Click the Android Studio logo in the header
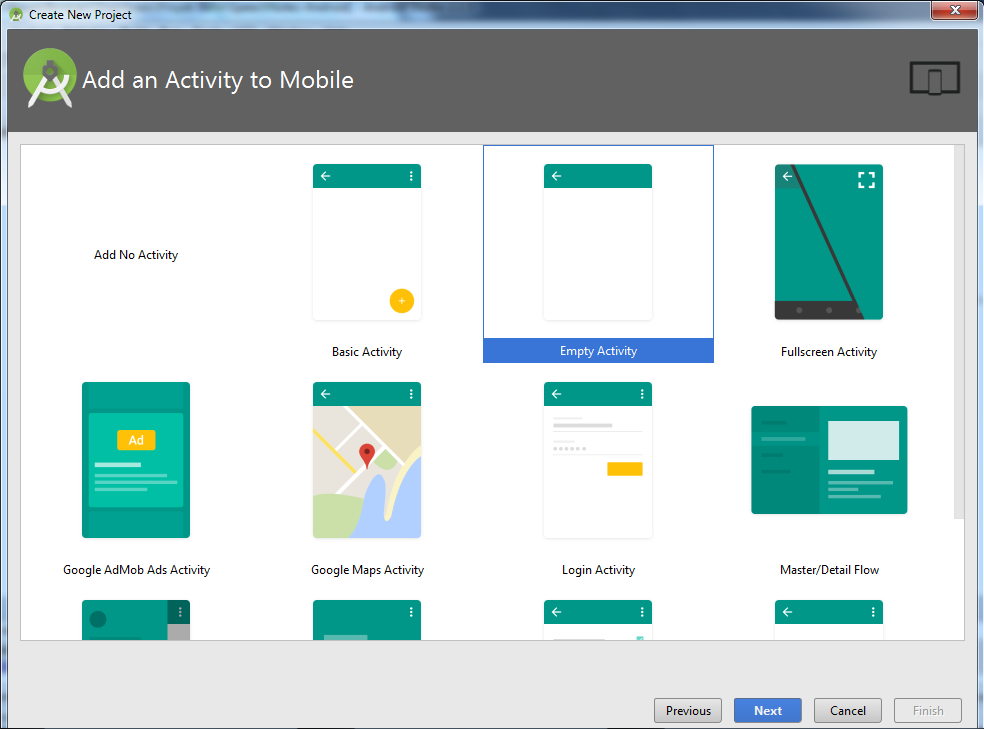This screenshot has height=729, width=984. tap(50, 78)
